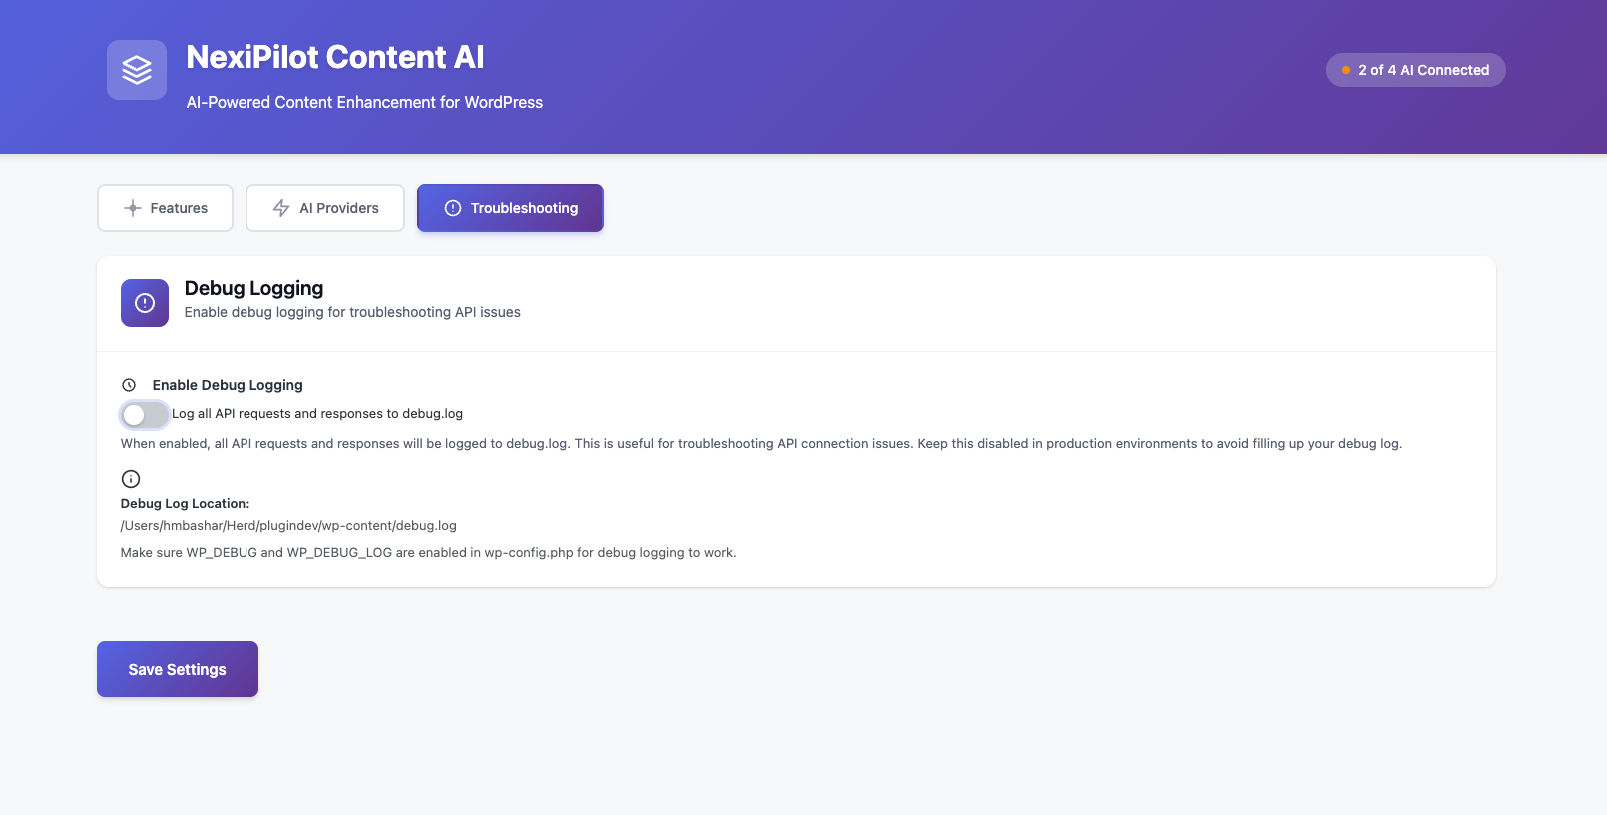Click the NexiPilot layers logo icon

click(x=137, y=70)
